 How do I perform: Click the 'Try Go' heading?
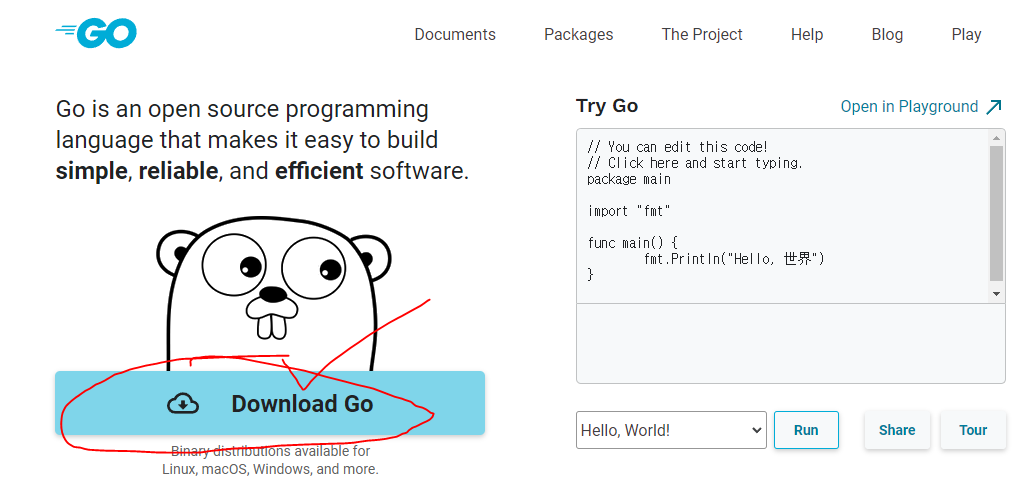pyautogui.click(x=607, y=106)
